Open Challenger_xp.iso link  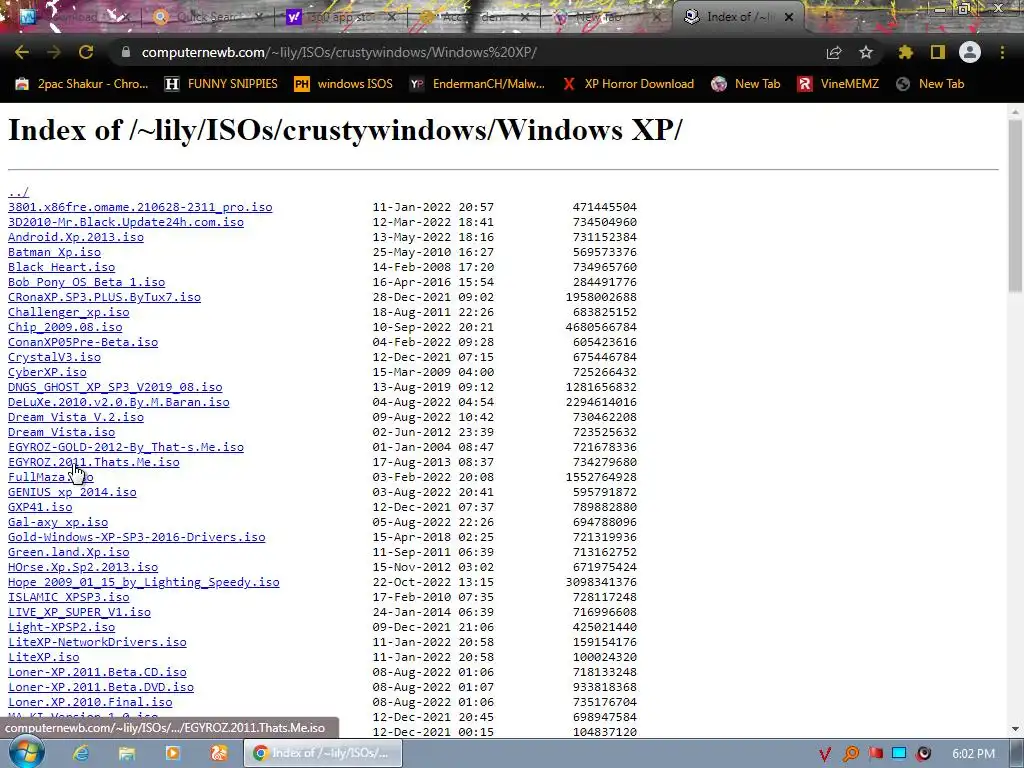69,312
